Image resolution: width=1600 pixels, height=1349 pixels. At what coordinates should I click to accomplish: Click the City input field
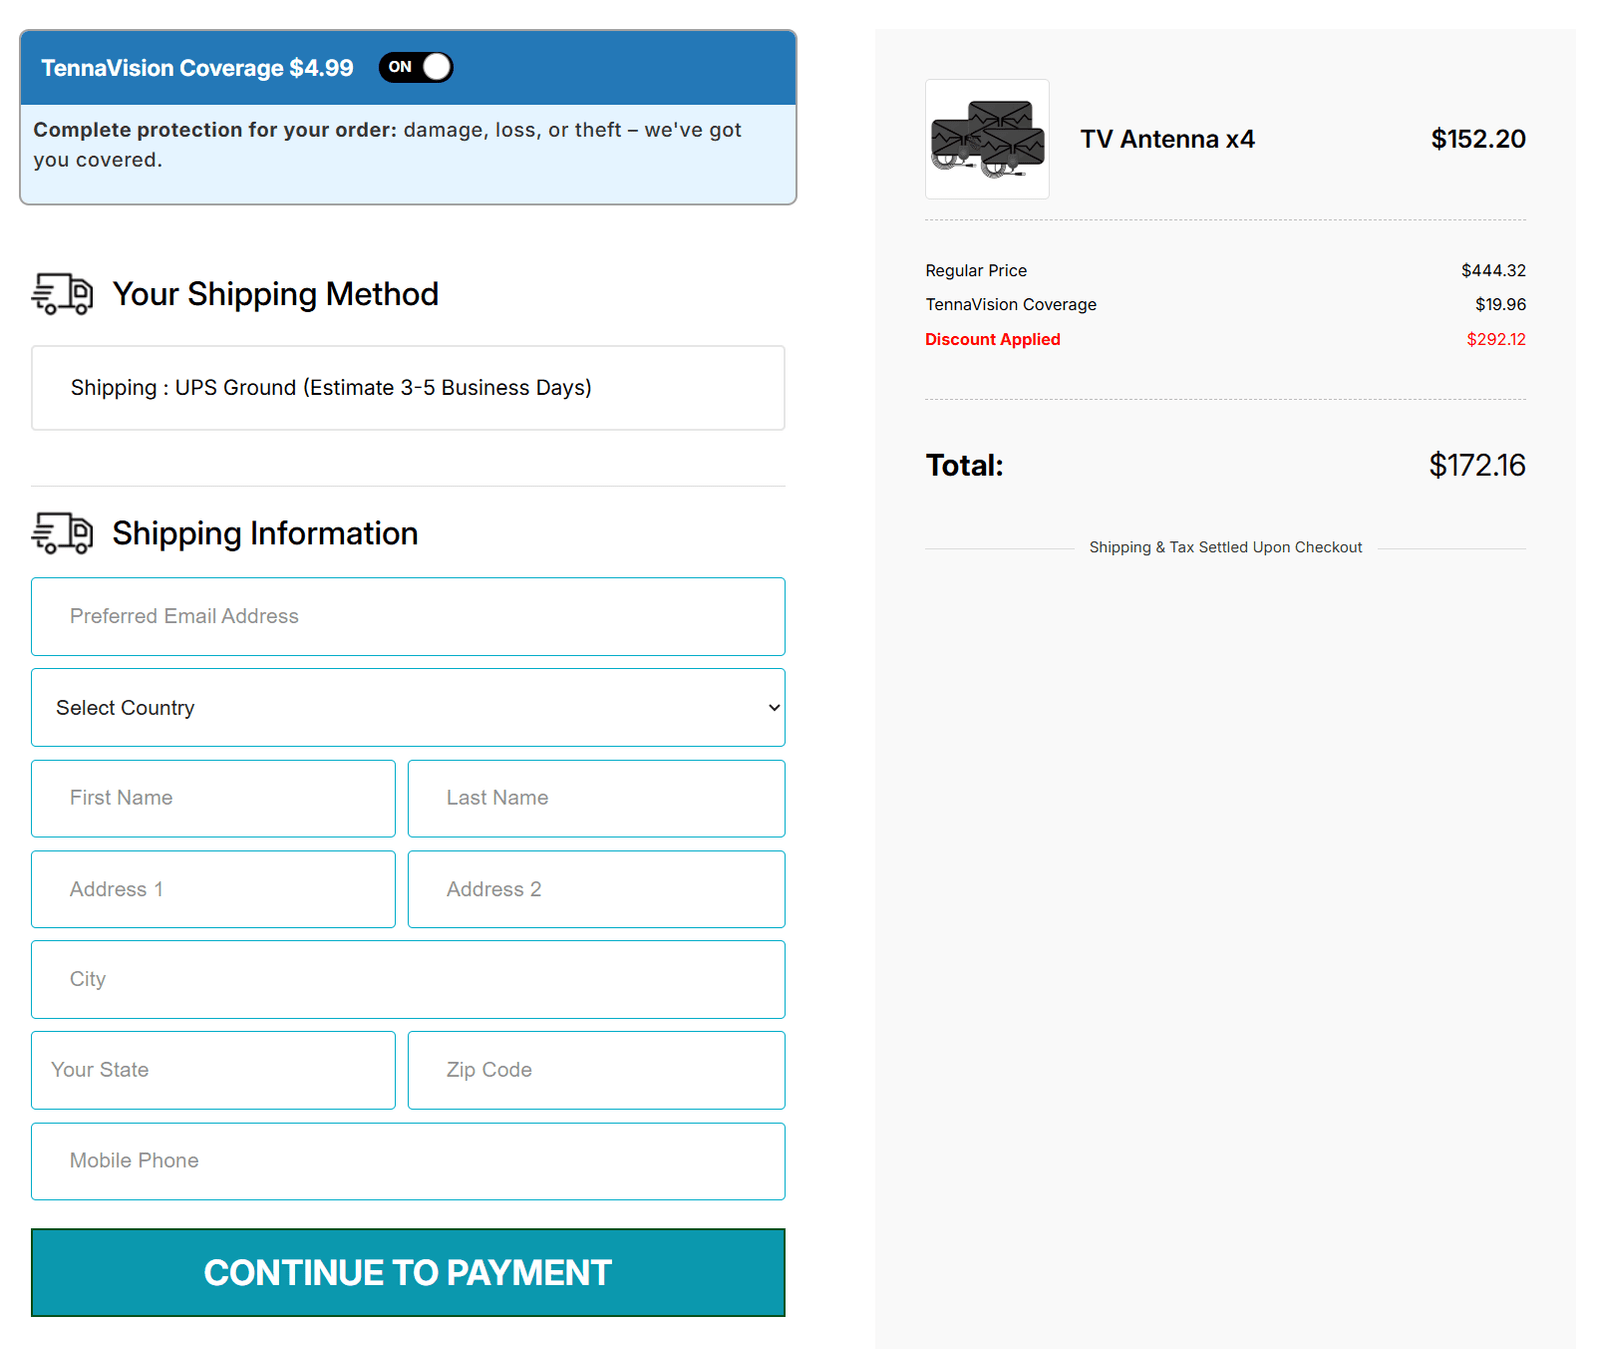click(x=407, y=979)
